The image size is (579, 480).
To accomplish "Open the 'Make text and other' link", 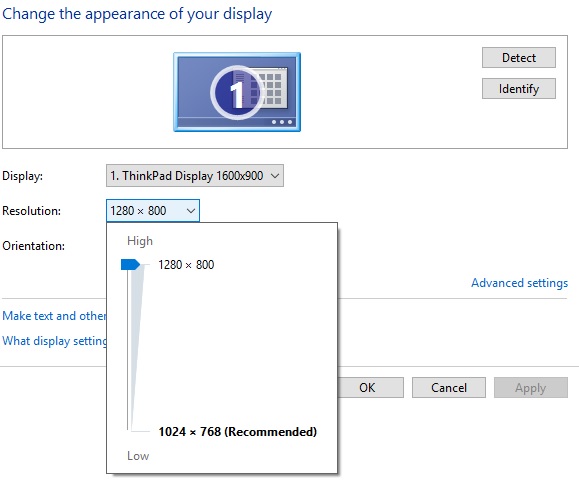I will [x=54, y=316].
